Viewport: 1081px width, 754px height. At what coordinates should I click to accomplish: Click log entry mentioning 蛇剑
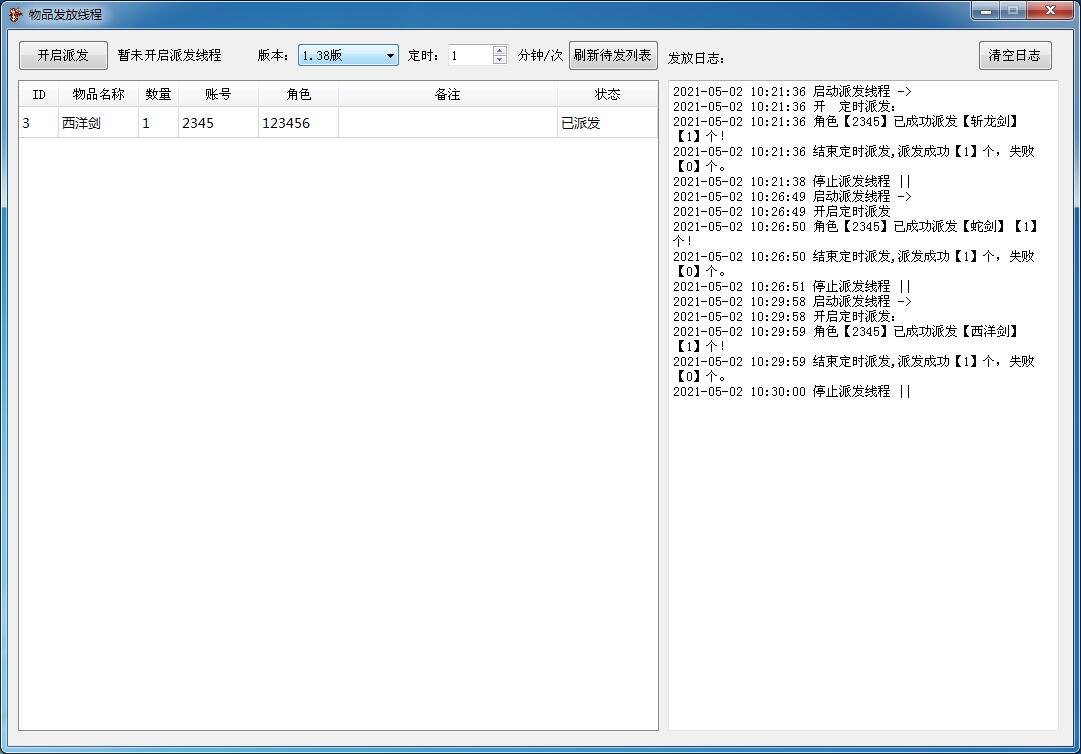click(856, 234)
